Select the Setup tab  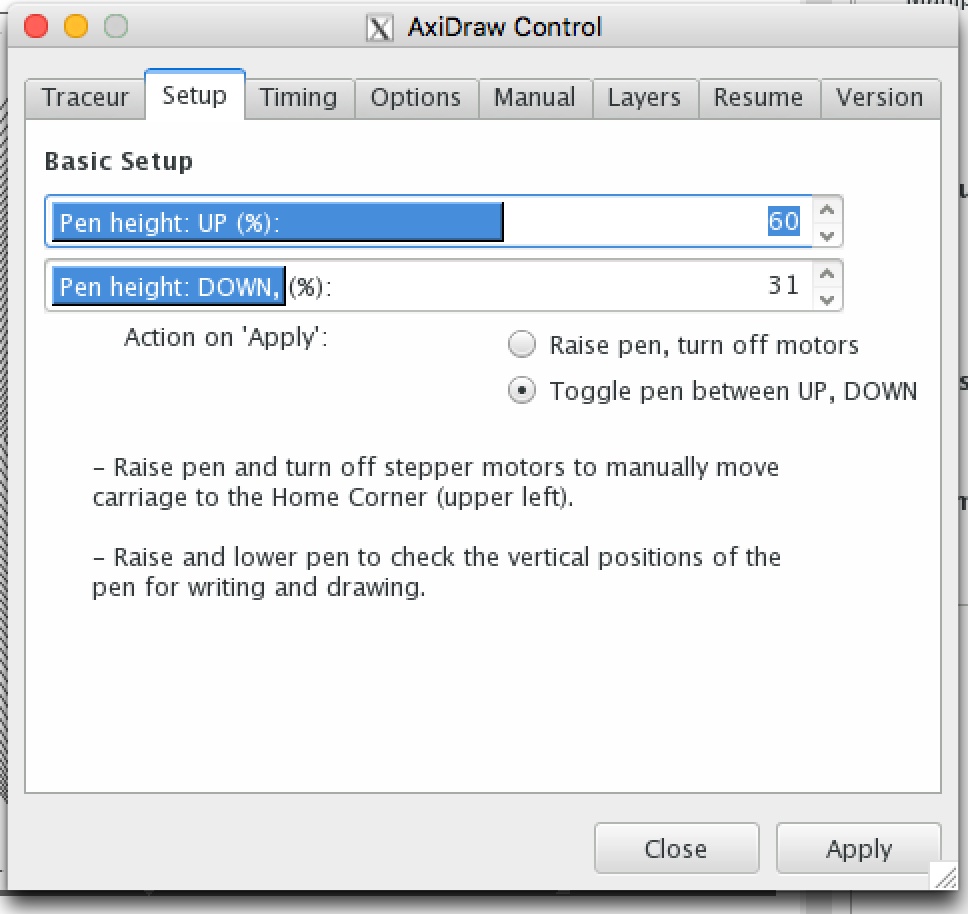(194, 95)
